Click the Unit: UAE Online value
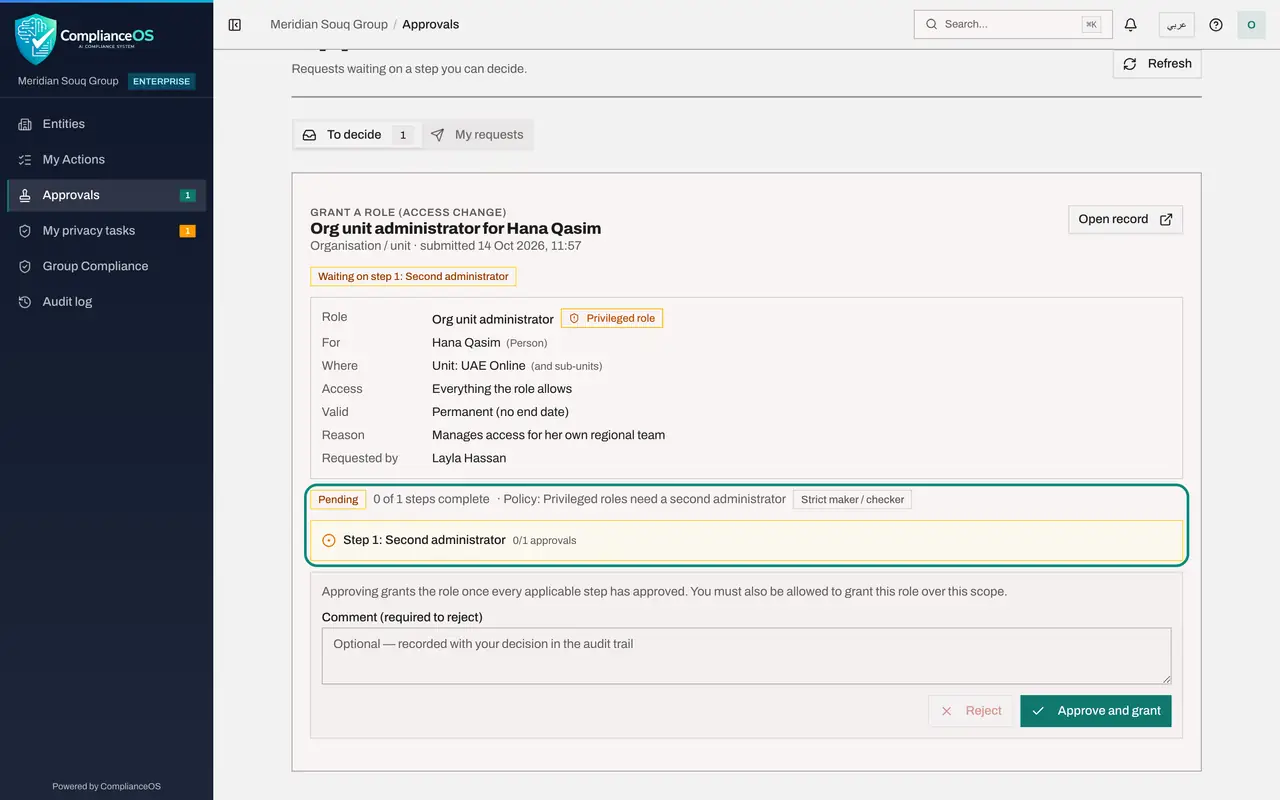Screen dimensions: 1280x800 pos(479,366)
